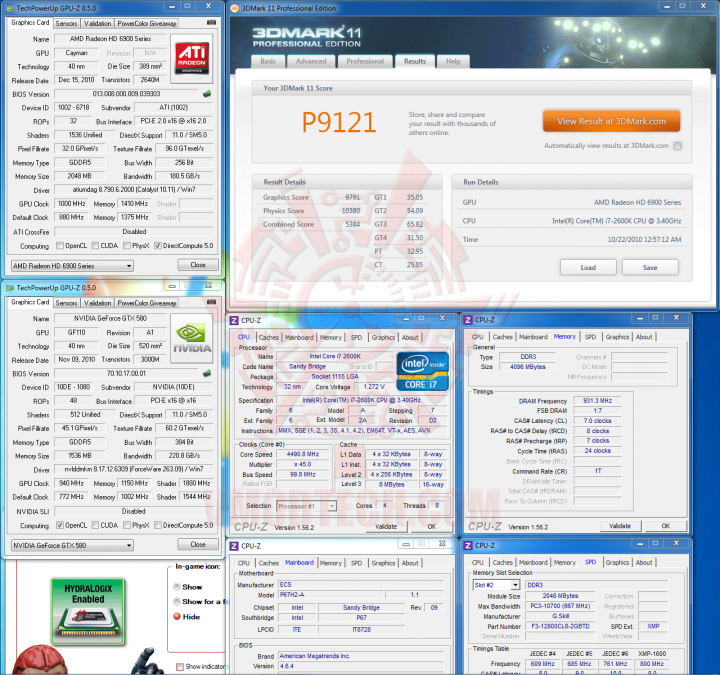Image resolution: width=720 pixels, height=675 pixels.
Task: Open the Sensors tab in the AMD GPU-Z window
Action: pyautogui.click(x=67, y=23)
